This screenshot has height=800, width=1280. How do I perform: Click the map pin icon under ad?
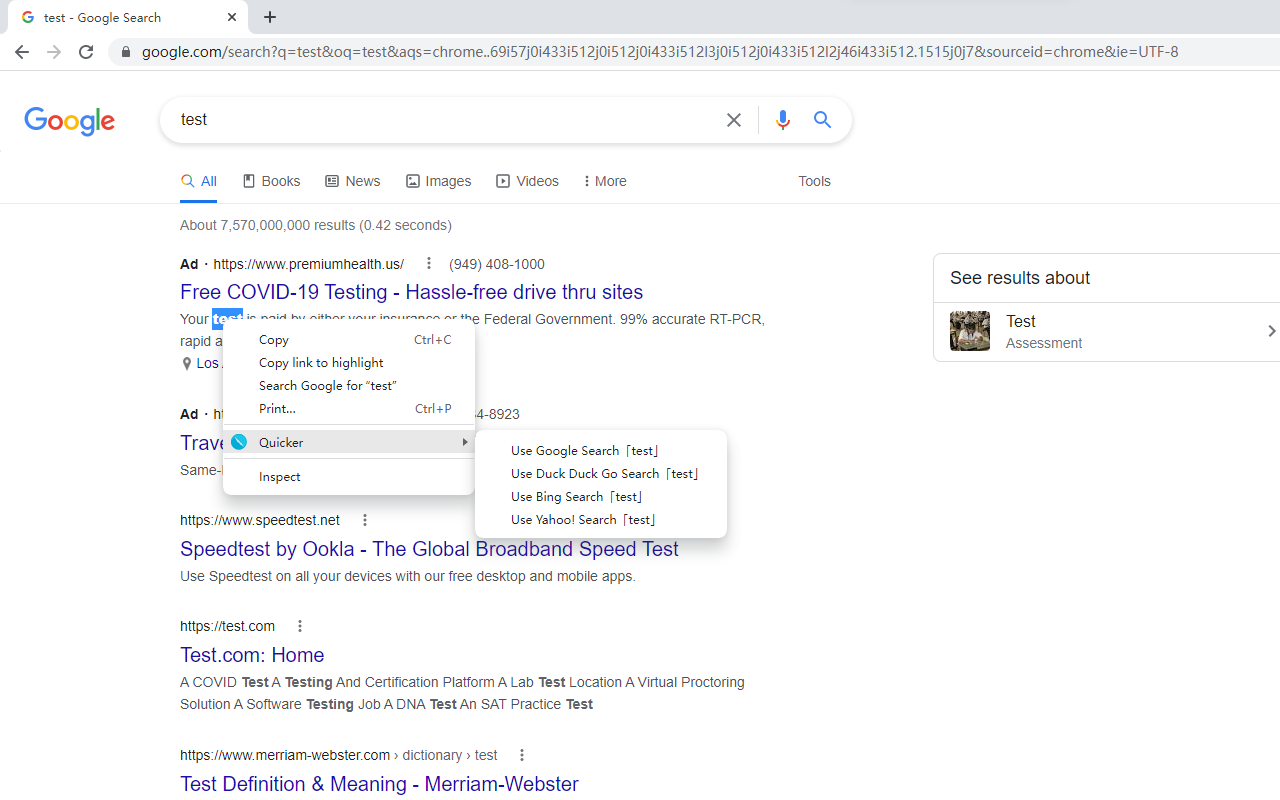(x=186, y=364)
